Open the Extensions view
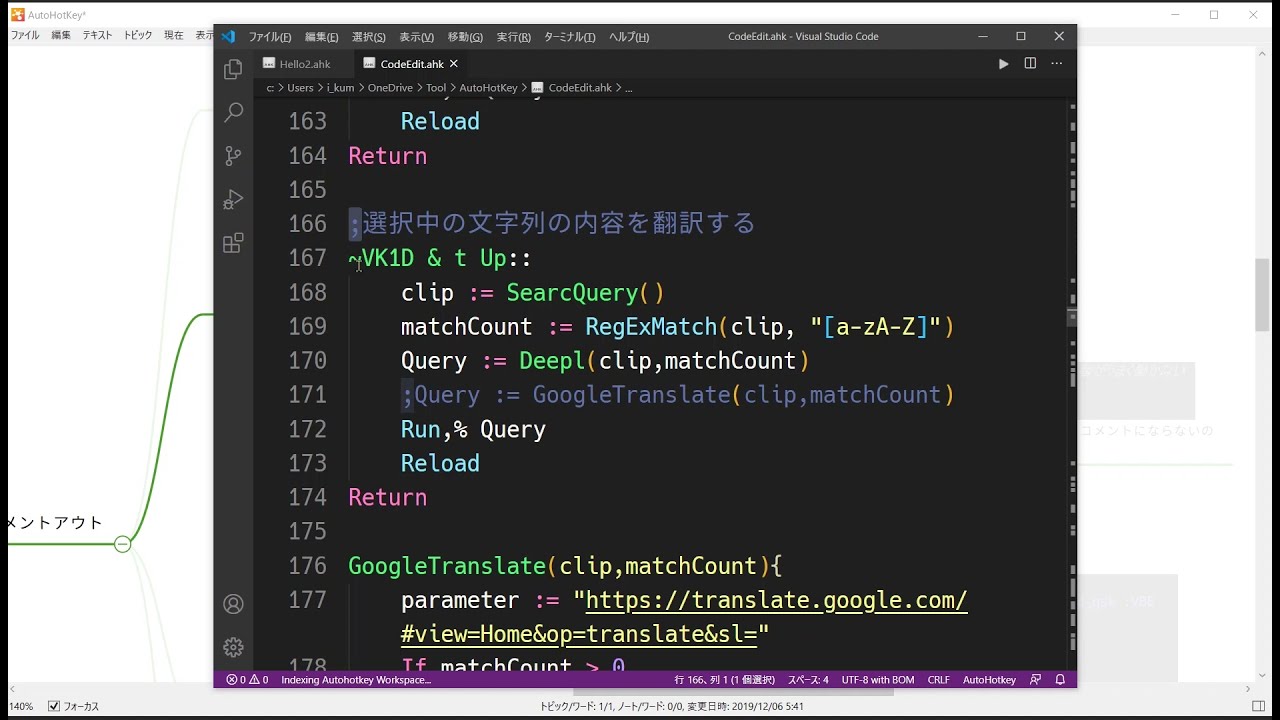 [x=233, y=243]
